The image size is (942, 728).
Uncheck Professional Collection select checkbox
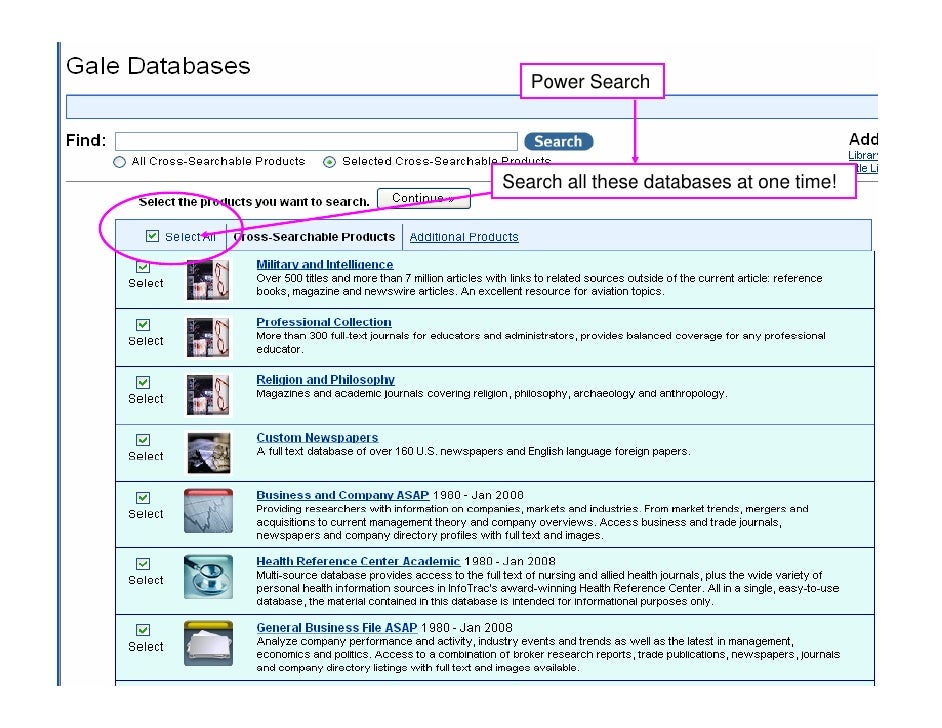click(143, 324)
